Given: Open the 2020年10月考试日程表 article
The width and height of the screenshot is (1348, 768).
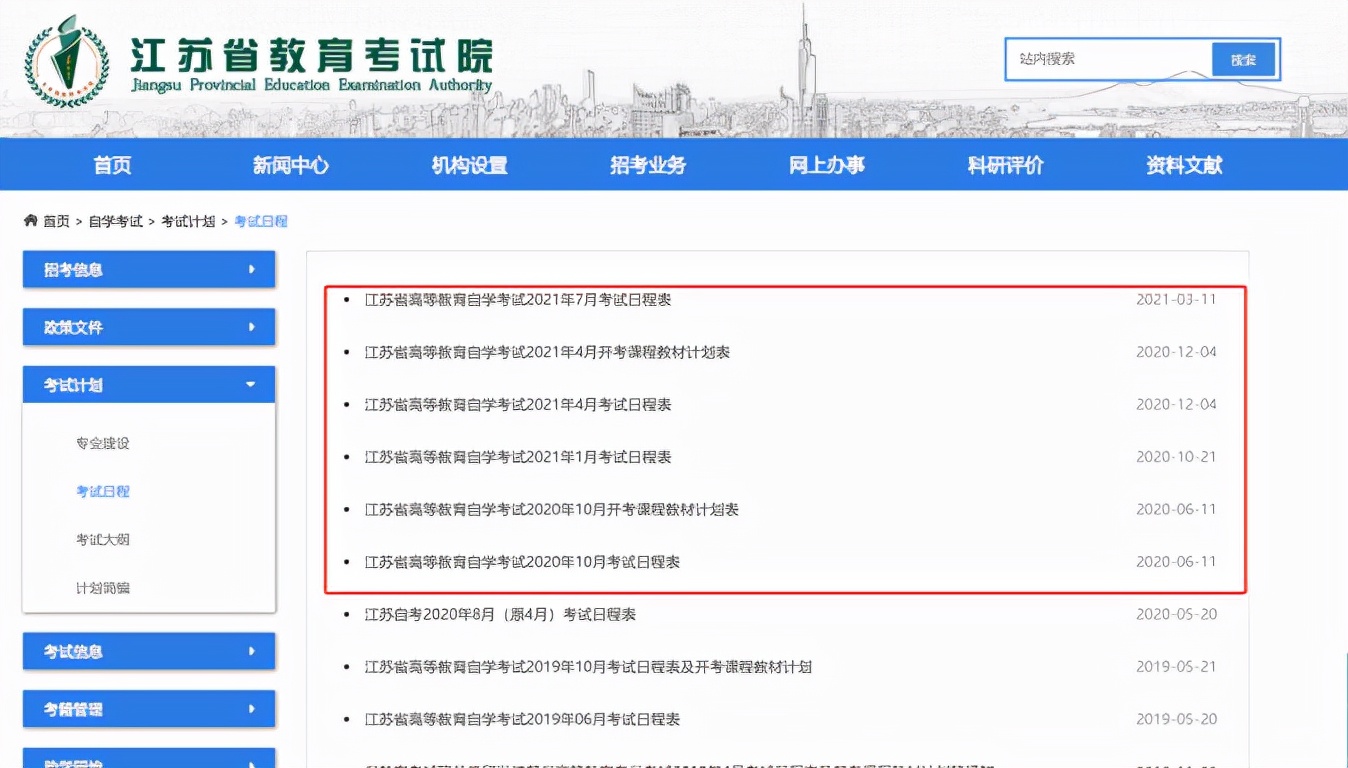Looking at the screenshot, I should tap(525, 561).
